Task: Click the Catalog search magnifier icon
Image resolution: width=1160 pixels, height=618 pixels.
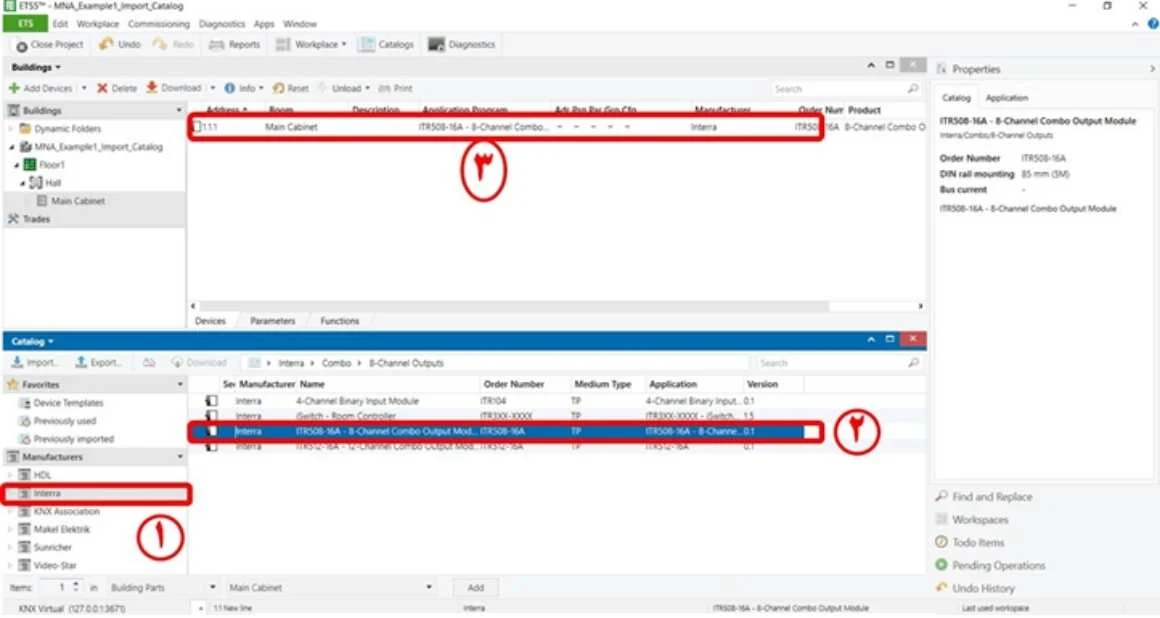Action: tap(913, 363)
